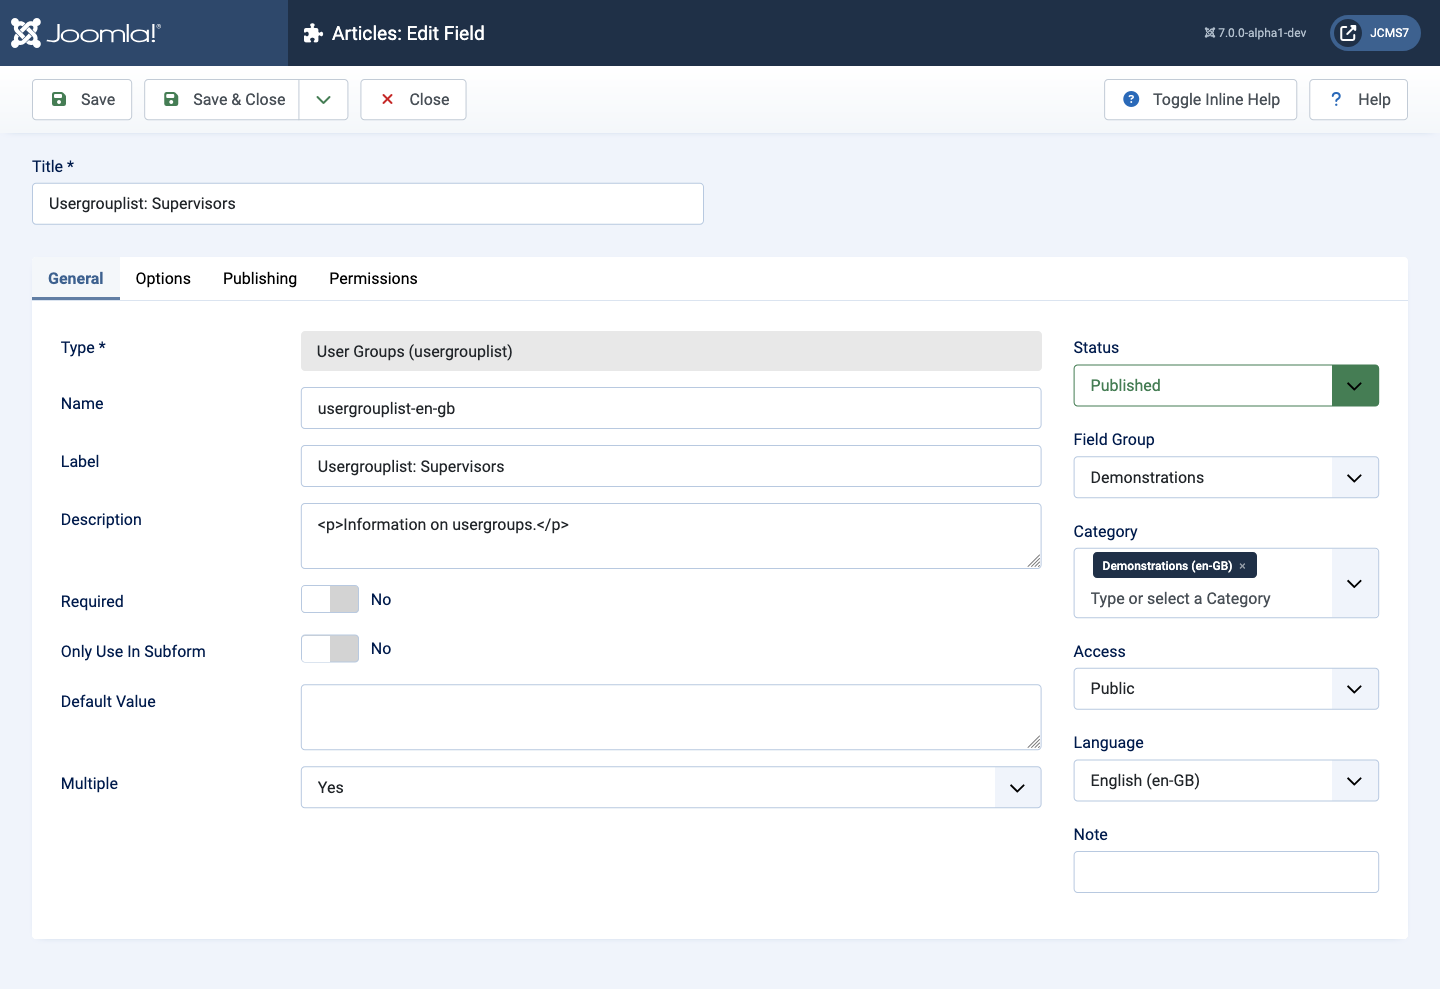Click into the Title input field
The image size is (1440, 989).
pyautogui.click(x=368, y=204)
